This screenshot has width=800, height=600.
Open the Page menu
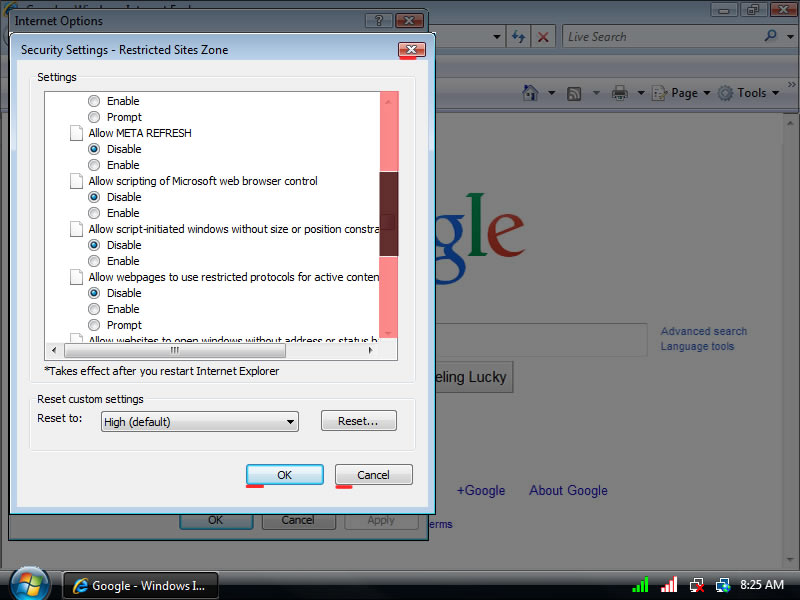[684, 93]
